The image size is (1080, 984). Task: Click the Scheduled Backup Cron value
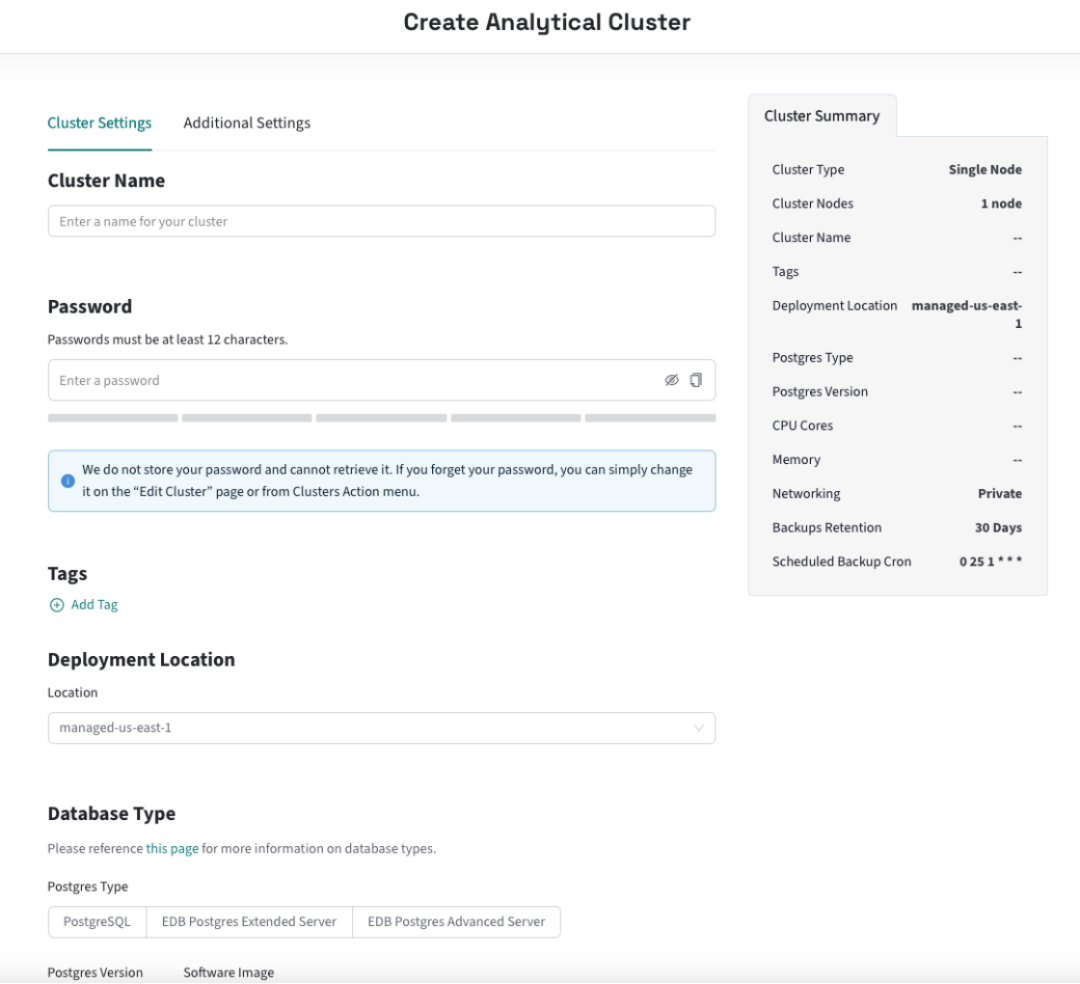990,562
